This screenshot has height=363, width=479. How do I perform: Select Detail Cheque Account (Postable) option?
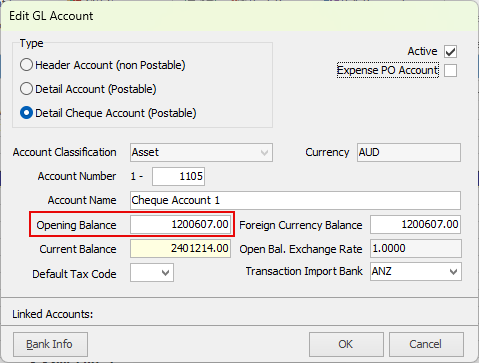coord(26,113)
